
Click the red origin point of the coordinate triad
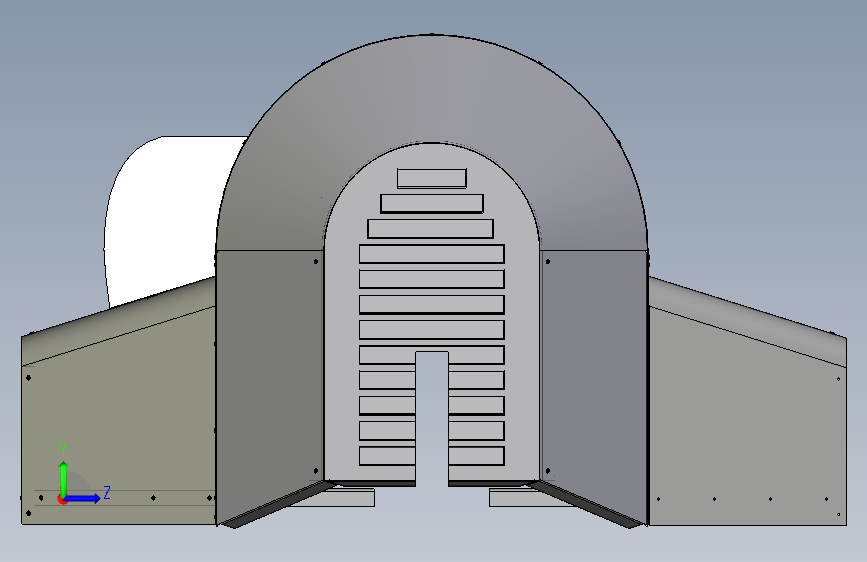(x=61, y=499)
